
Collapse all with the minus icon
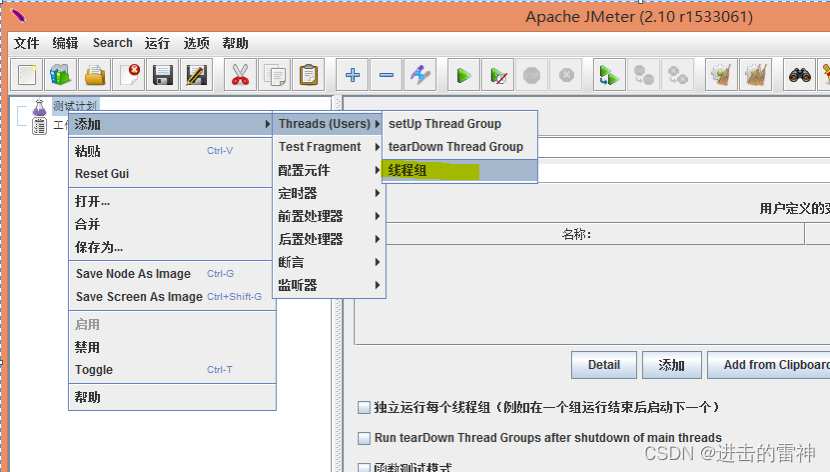point(386,75)
